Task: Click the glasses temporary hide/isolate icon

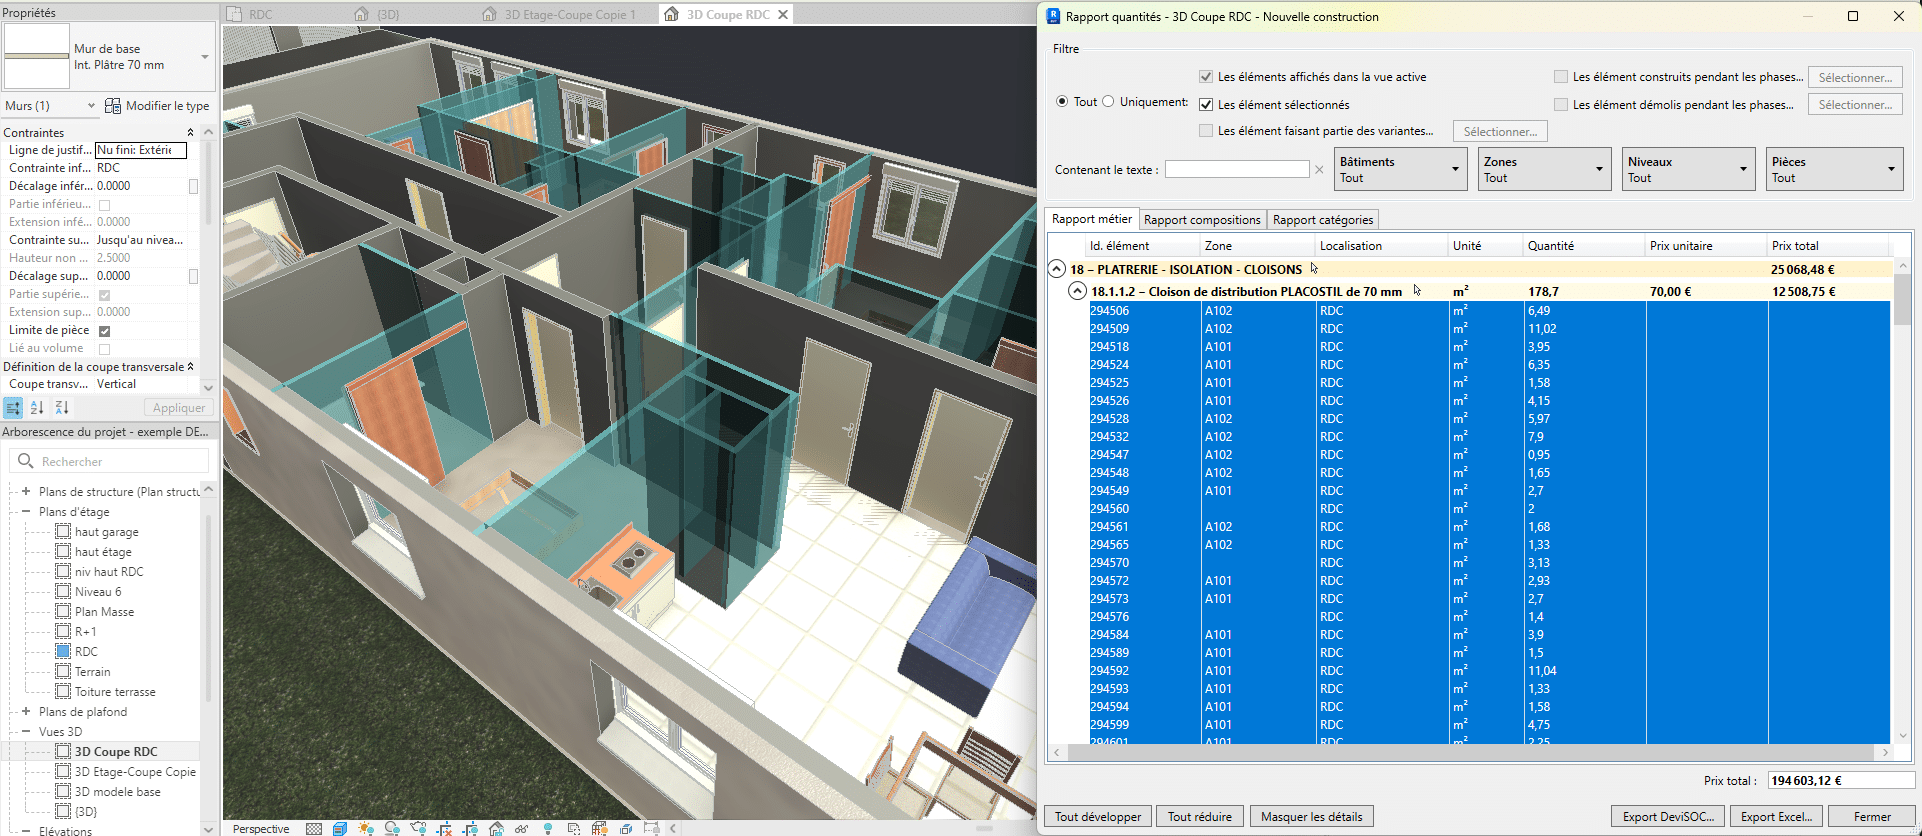Action: [x=521, y=829]
